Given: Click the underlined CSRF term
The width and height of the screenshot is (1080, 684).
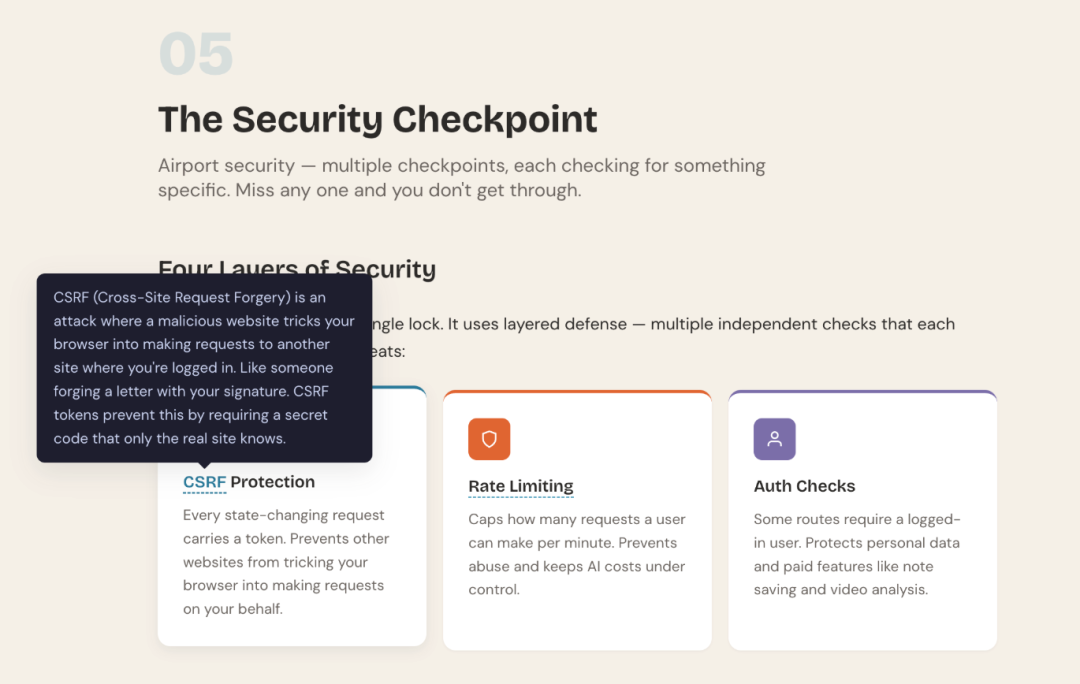Looking at the screenshot, I should [204, 482].
